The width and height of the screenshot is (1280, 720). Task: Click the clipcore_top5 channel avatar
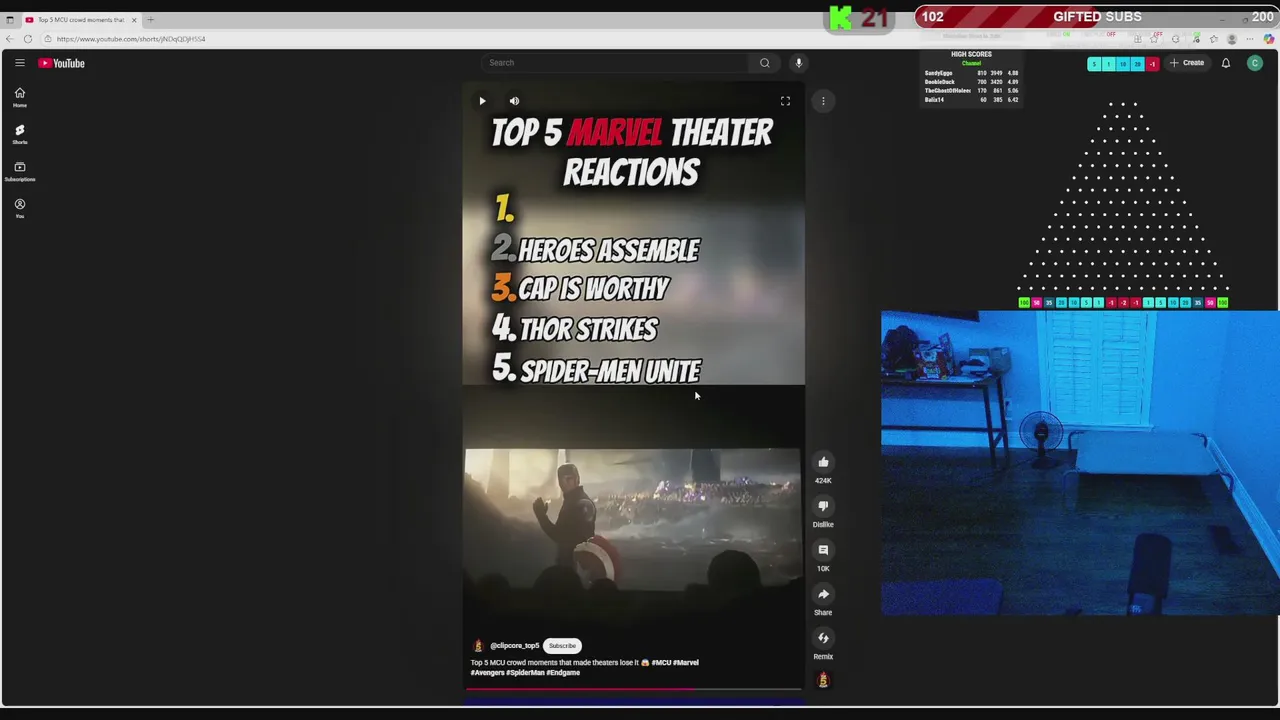[x=478, y=646]
